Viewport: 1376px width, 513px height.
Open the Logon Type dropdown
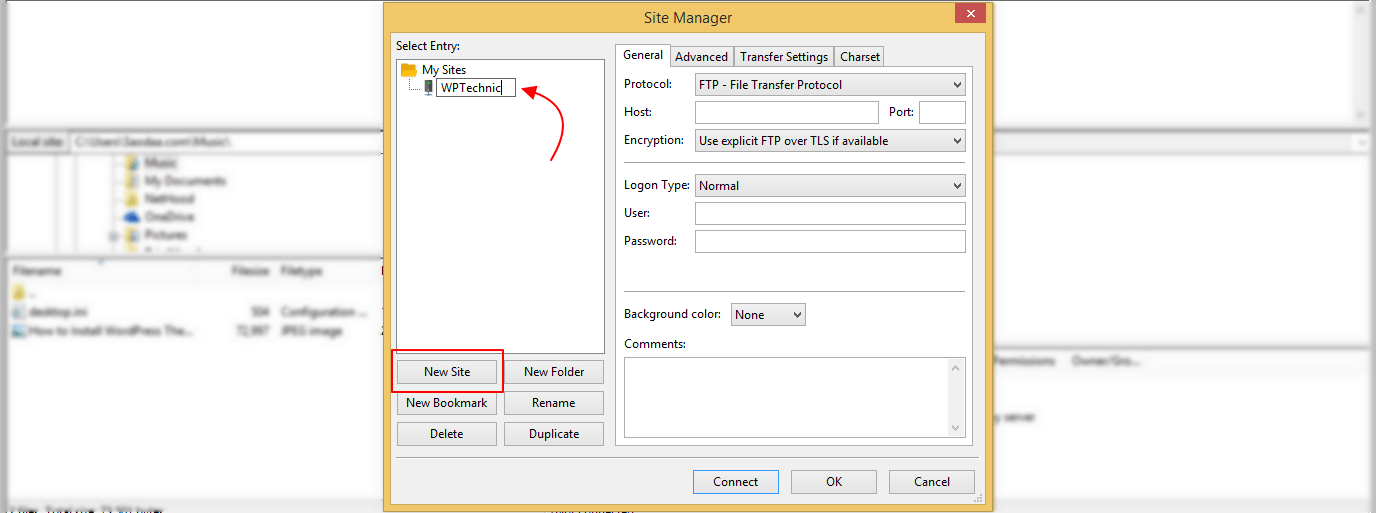(x=830, y=186)
